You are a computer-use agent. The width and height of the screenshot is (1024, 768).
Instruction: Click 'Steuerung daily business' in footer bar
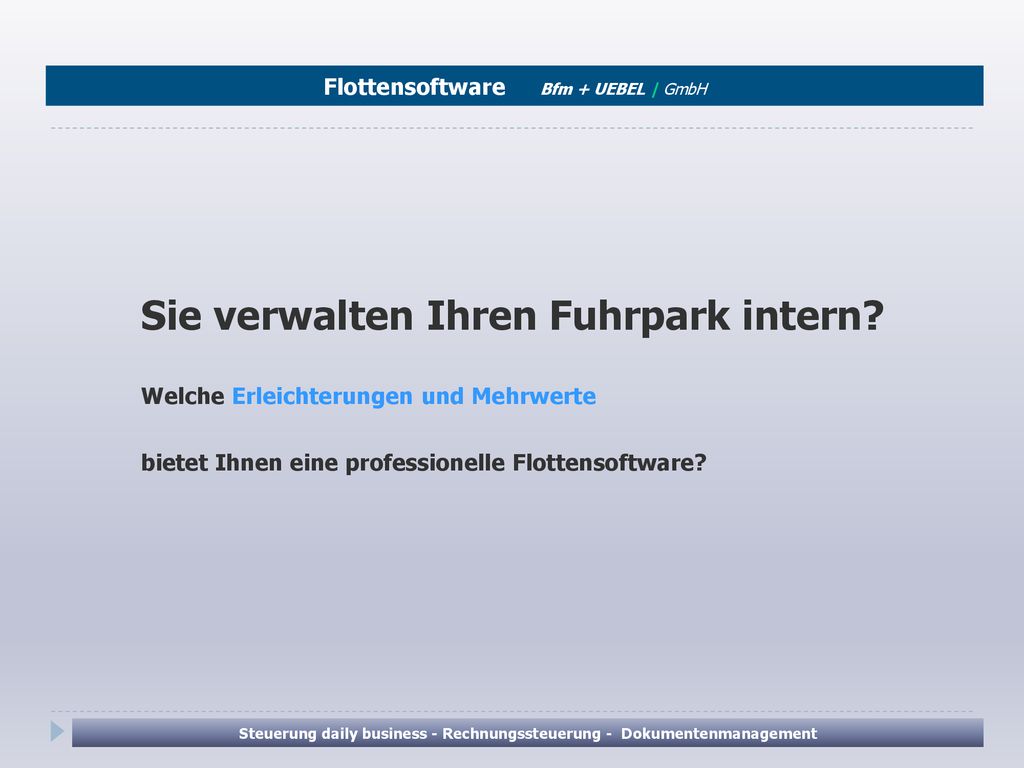[x=332, y=733]
